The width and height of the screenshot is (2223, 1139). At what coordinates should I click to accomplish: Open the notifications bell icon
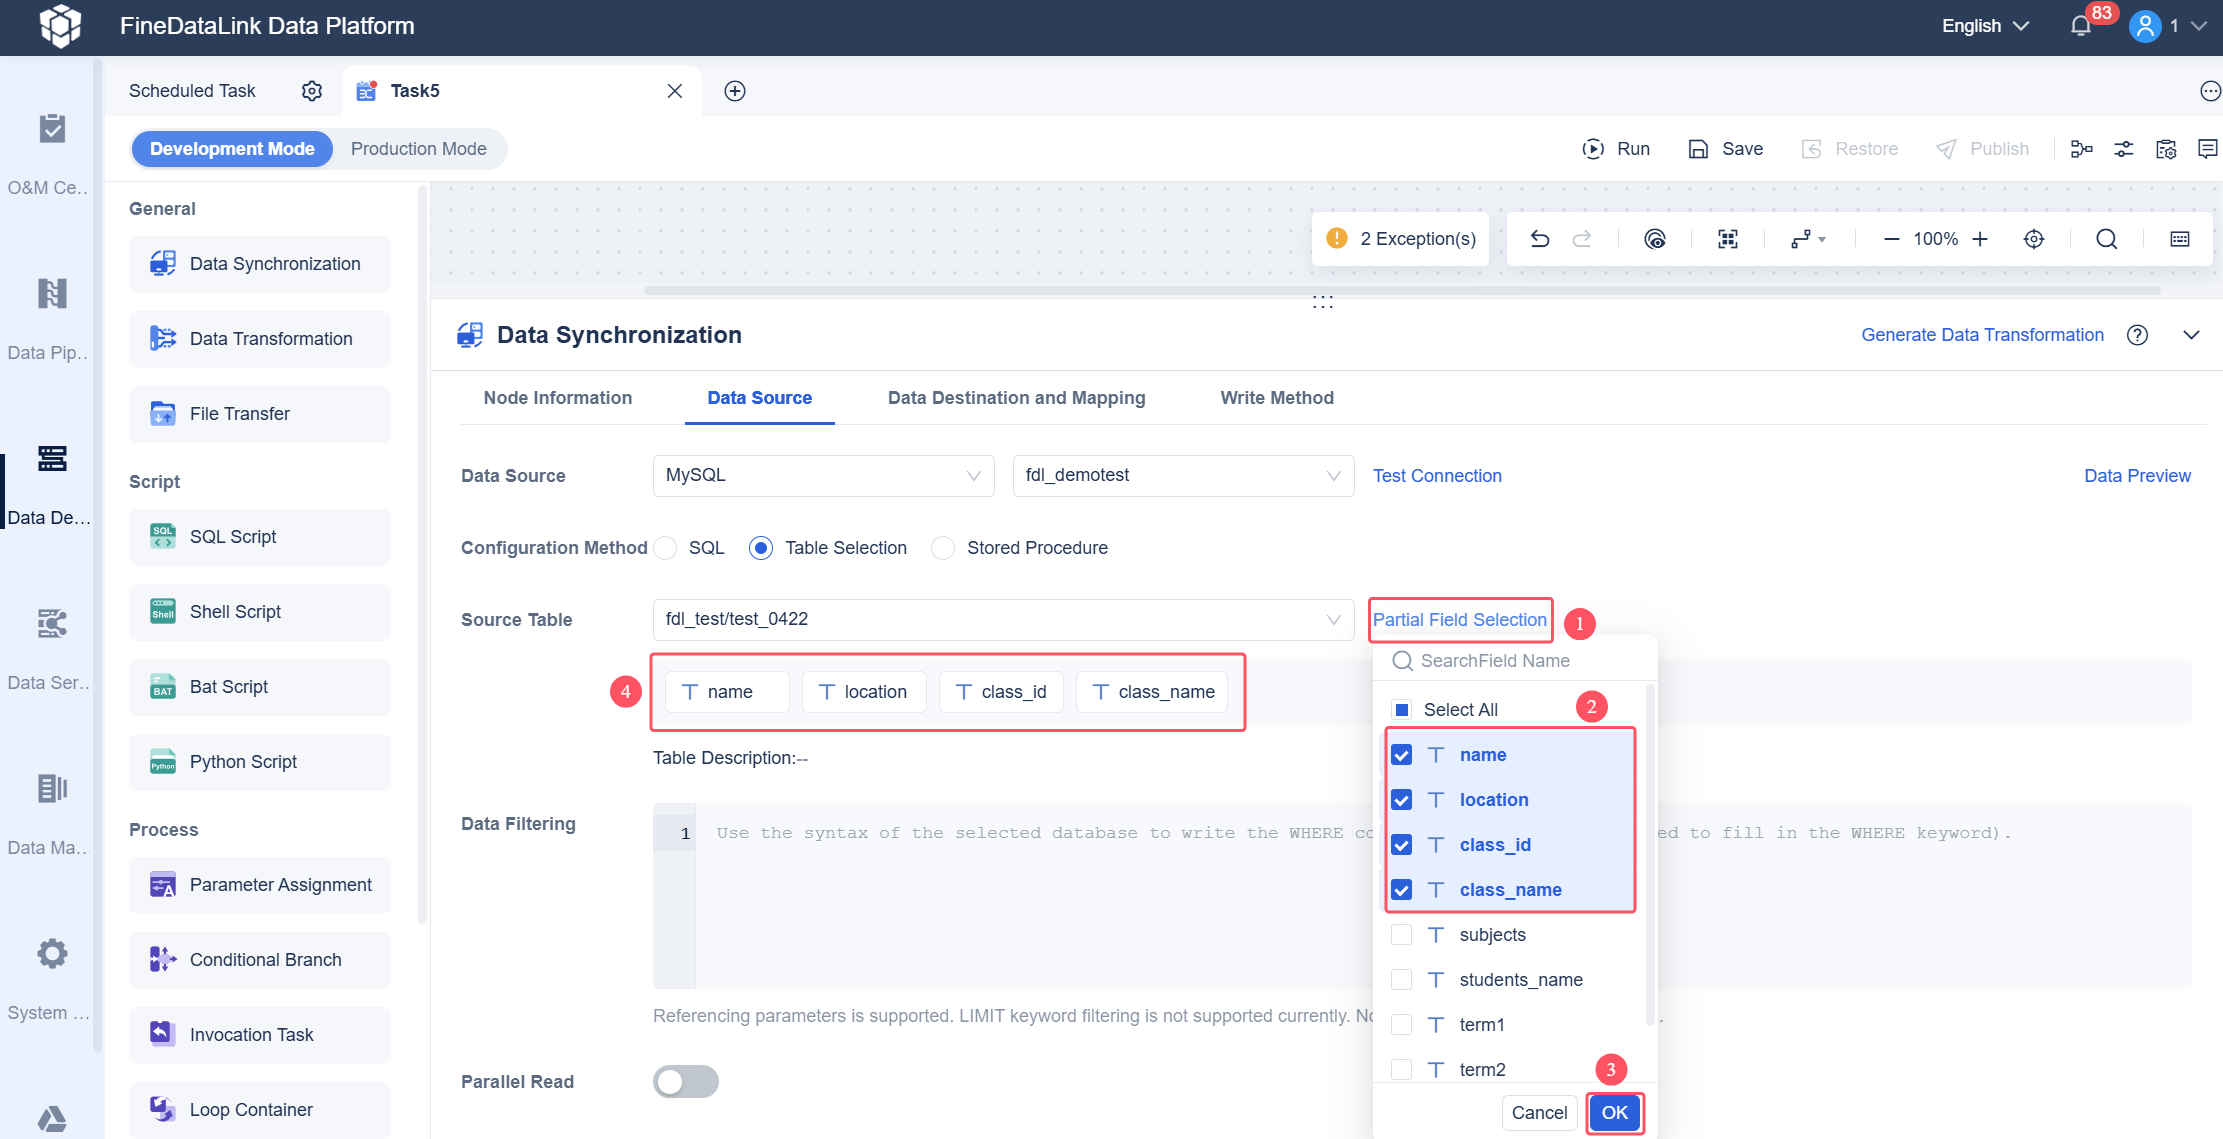2080,26
